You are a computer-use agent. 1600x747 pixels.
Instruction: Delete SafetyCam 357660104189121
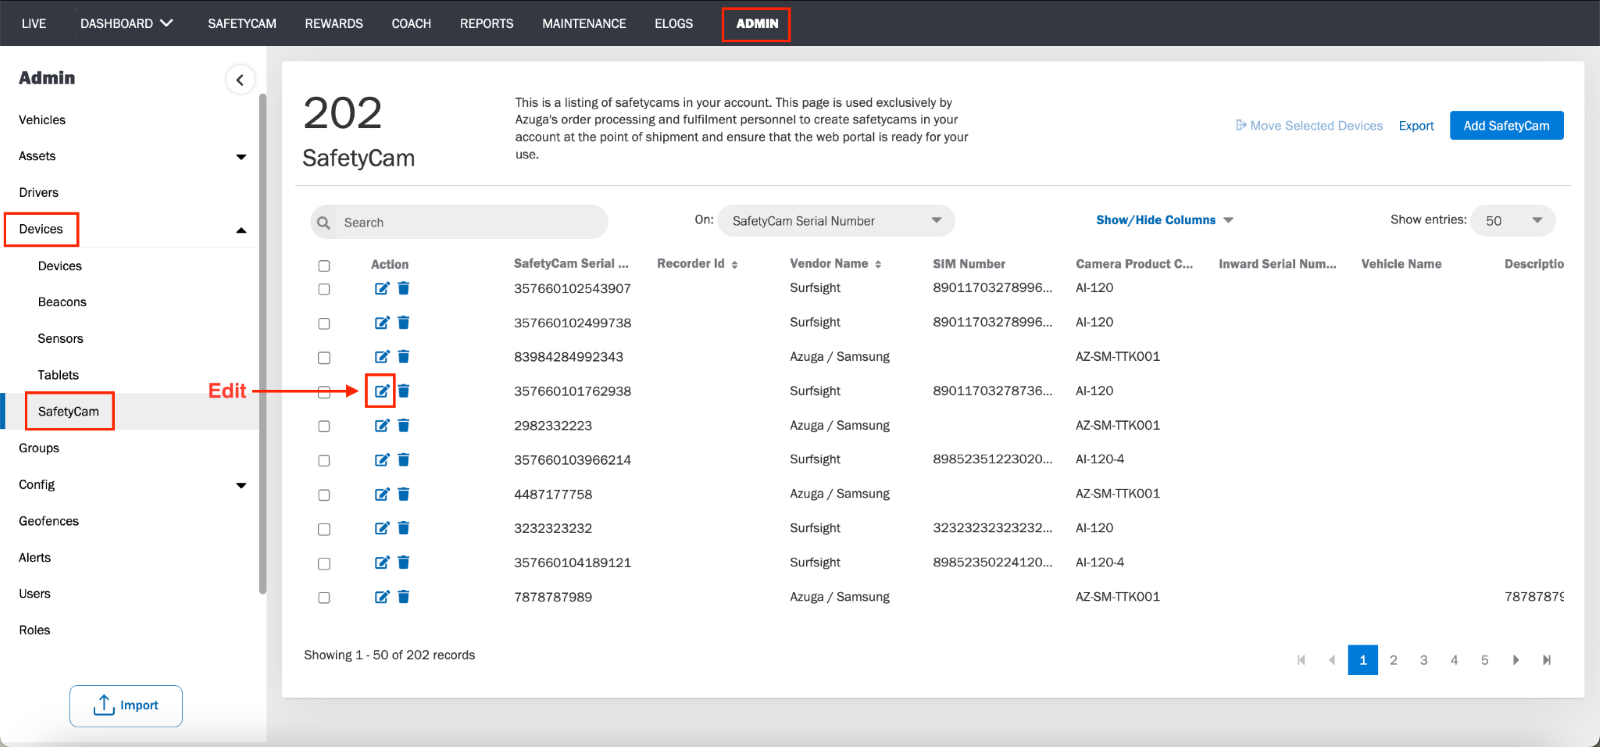404,563
